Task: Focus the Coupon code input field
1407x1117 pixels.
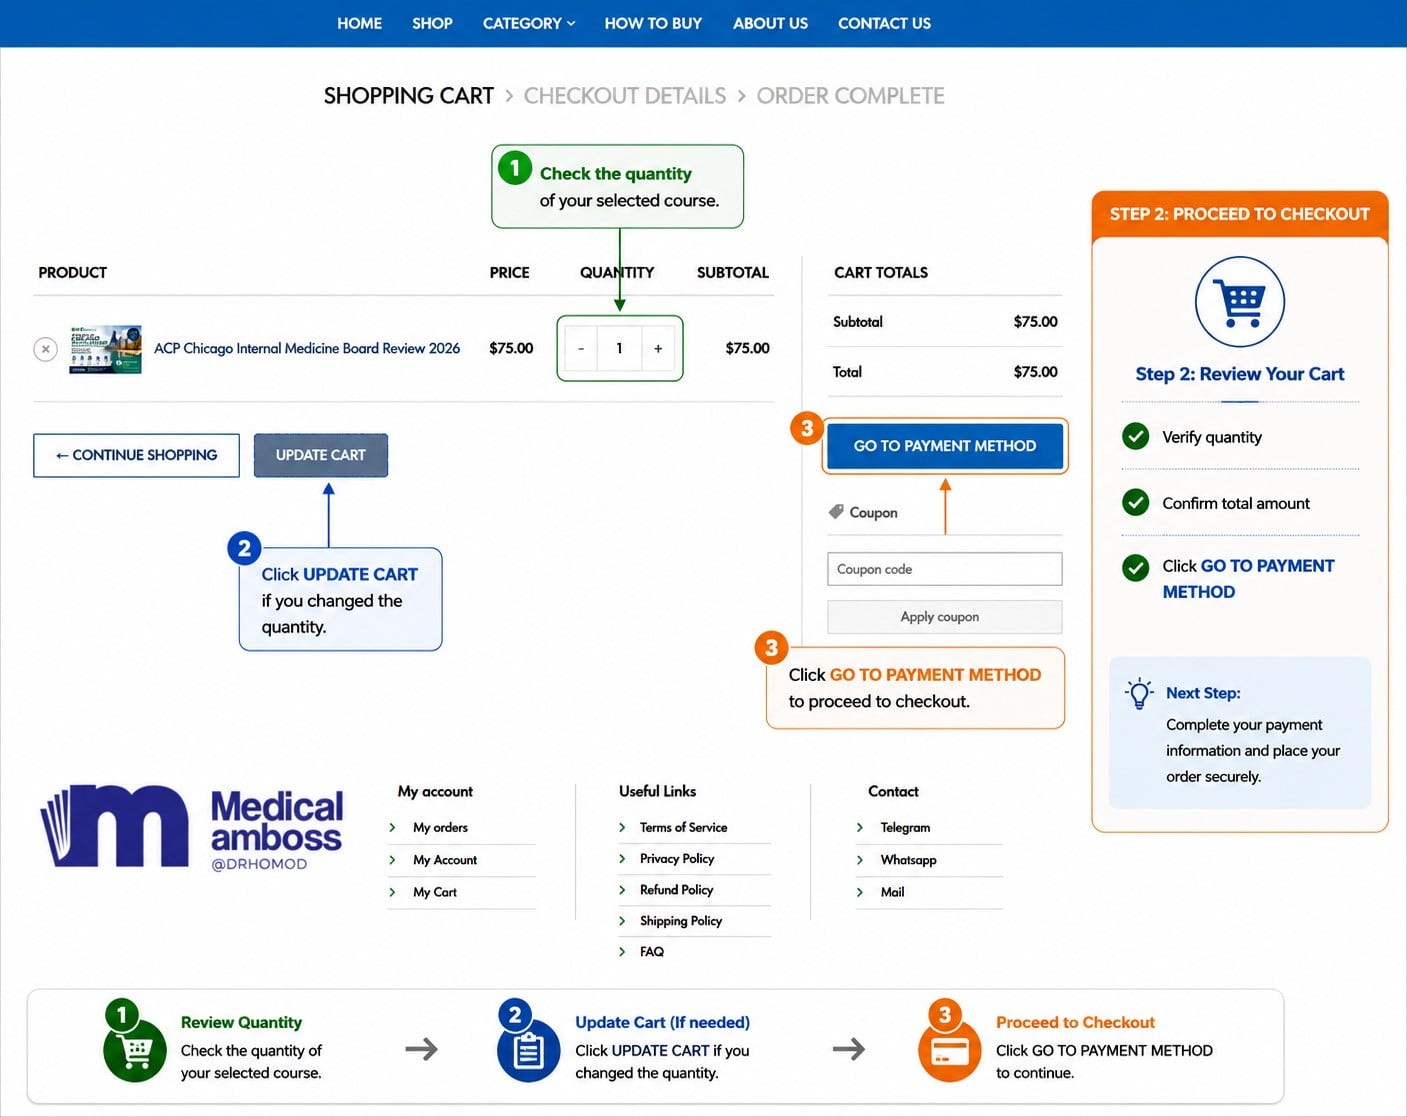Action: (945, 569)
